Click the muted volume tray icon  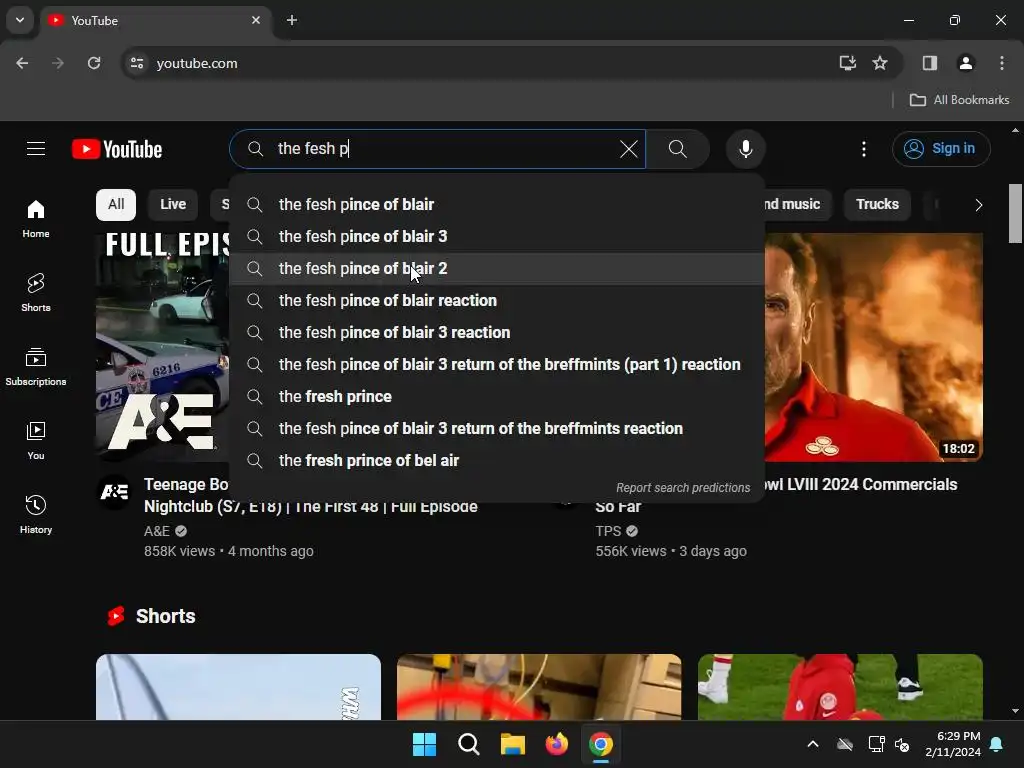point(903,744)
